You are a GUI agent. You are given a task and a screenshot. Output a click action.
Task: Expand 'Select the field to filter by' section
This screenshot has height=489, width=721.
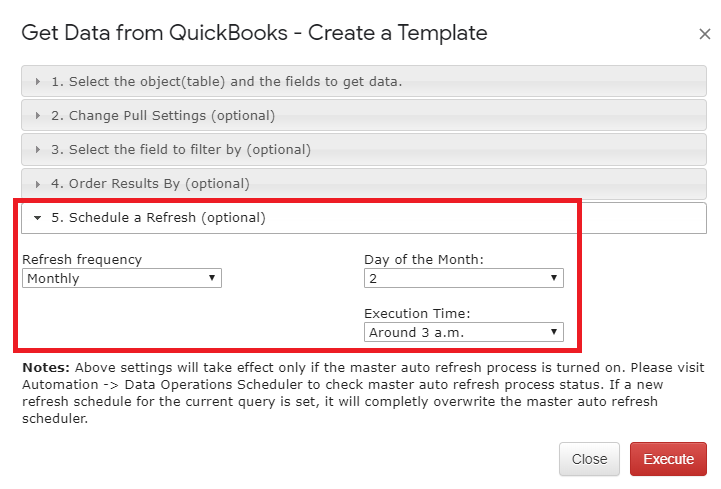pyautogui.click(x=364, y=150)
